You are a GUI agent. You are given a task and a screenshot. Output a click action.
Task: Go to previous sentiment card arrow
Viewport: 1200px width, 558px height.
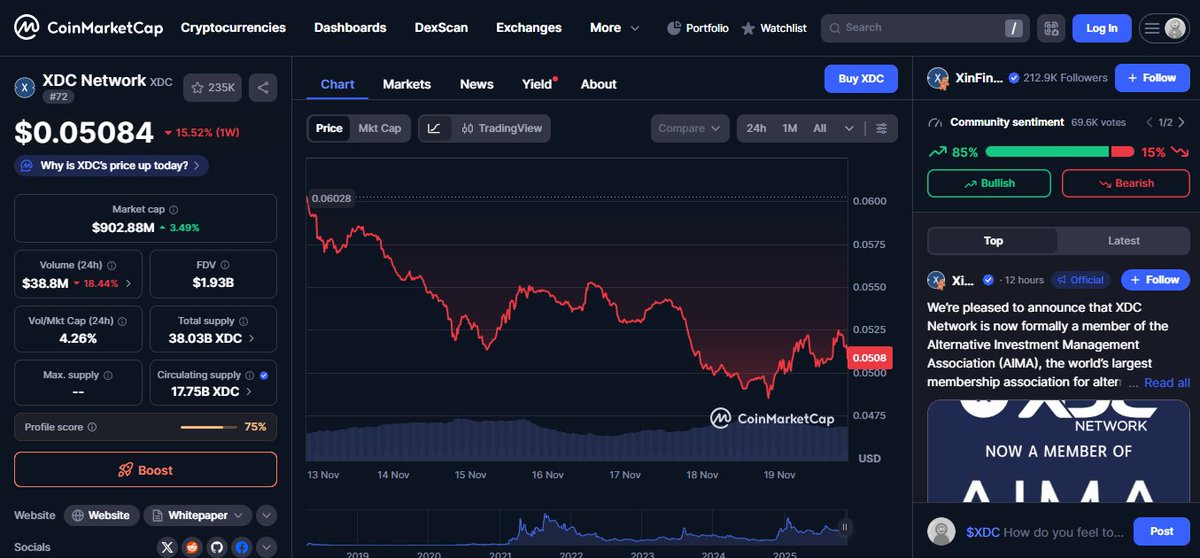click(x=1150, y=122)
